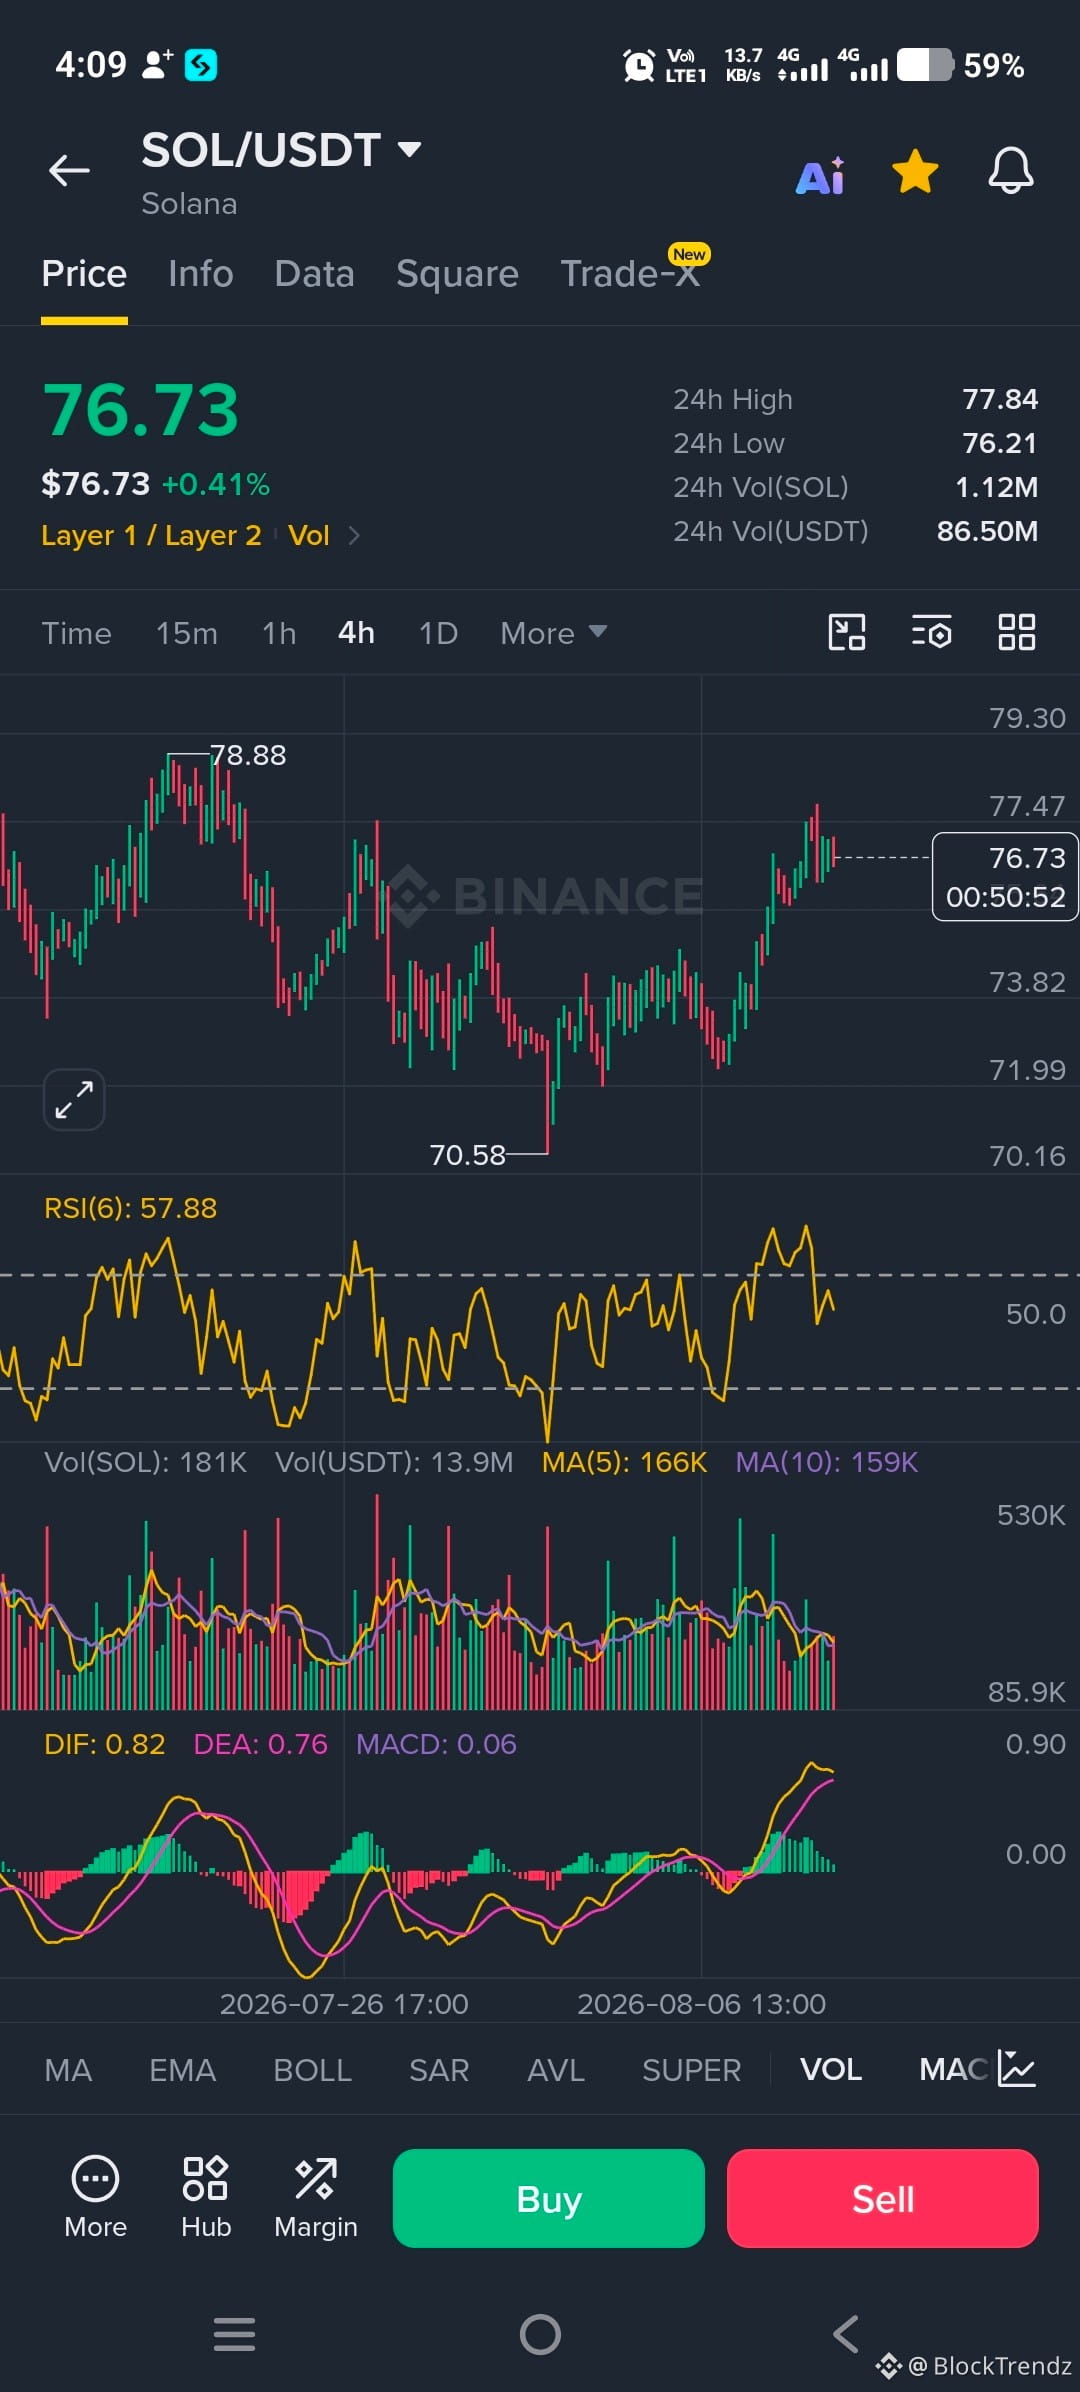Open the indicator chart settings icon
Image resolution: width=1080 pixels, height=2392 pixels.
1017,2069
